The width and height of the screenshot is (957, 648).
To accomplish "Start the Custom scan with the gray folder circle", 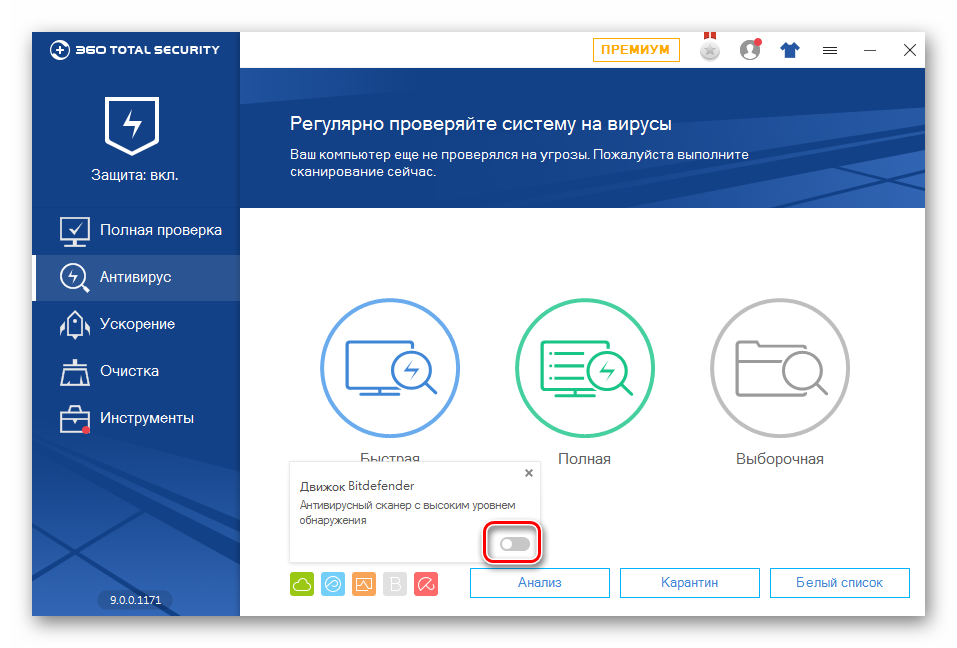I will 780,370.
